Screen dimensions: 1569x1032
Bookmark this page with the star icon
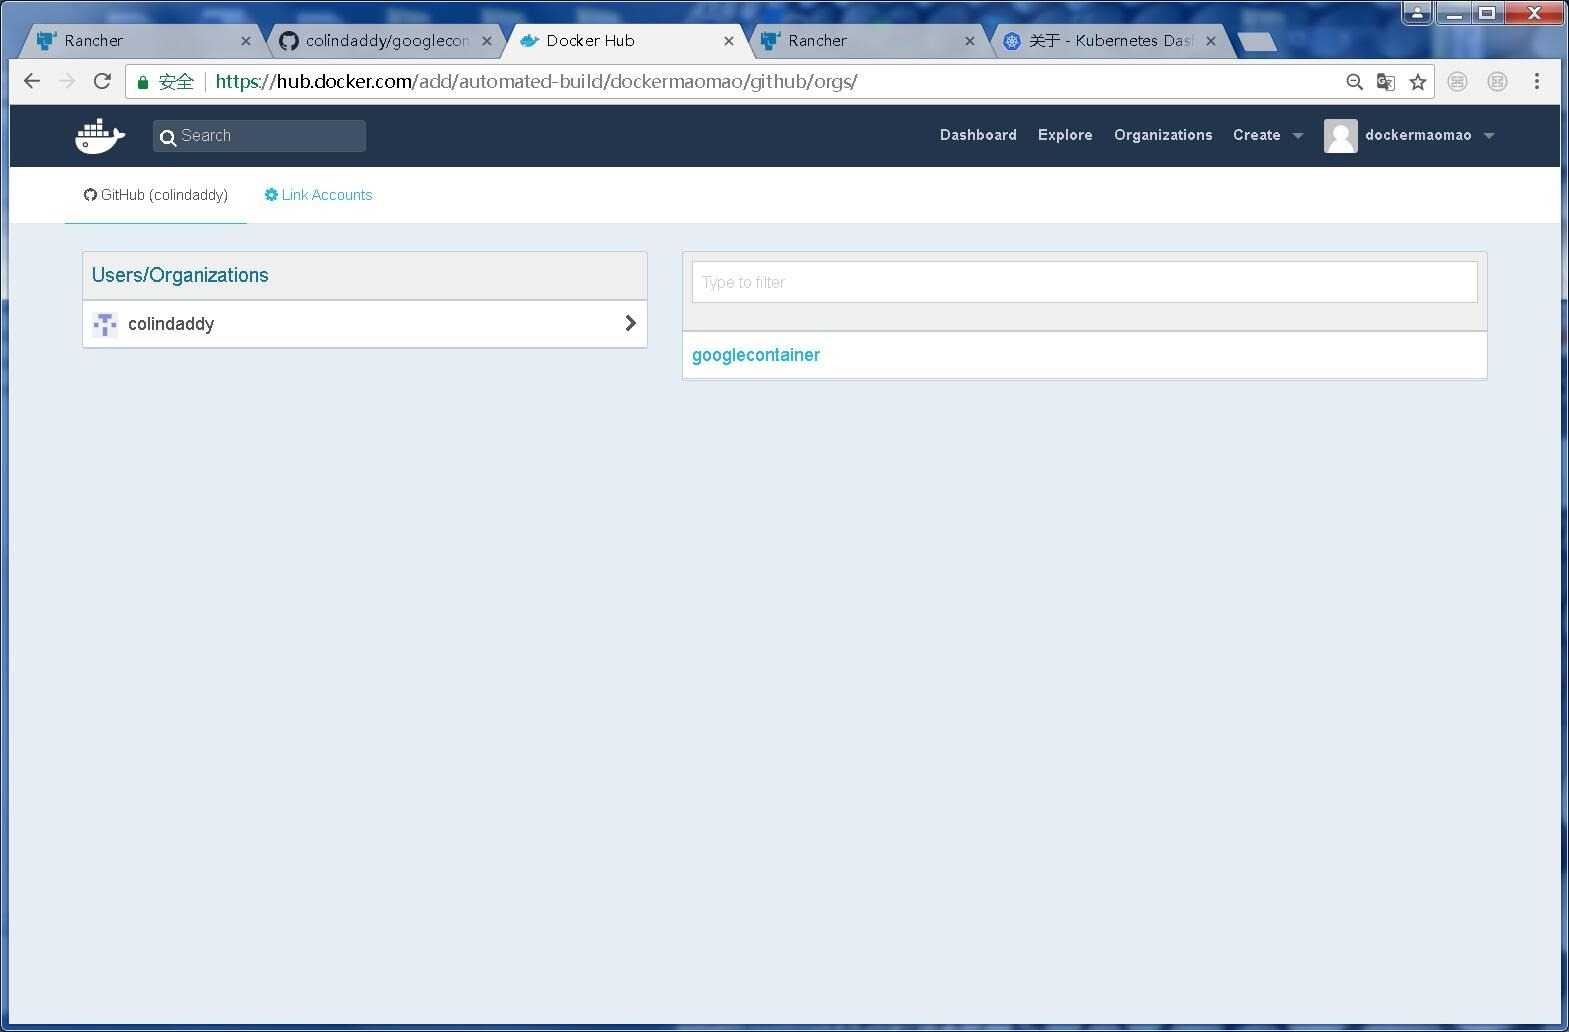tap(1418, 82)
